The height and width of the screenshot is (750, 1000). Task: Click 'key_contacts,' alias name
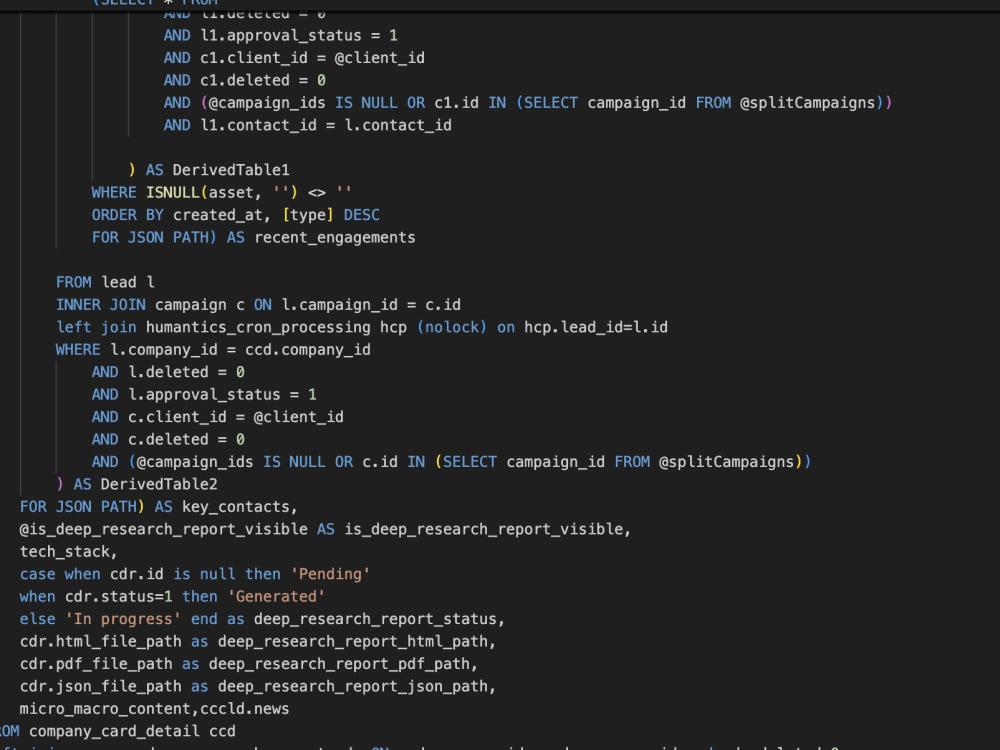coord(240,507)
